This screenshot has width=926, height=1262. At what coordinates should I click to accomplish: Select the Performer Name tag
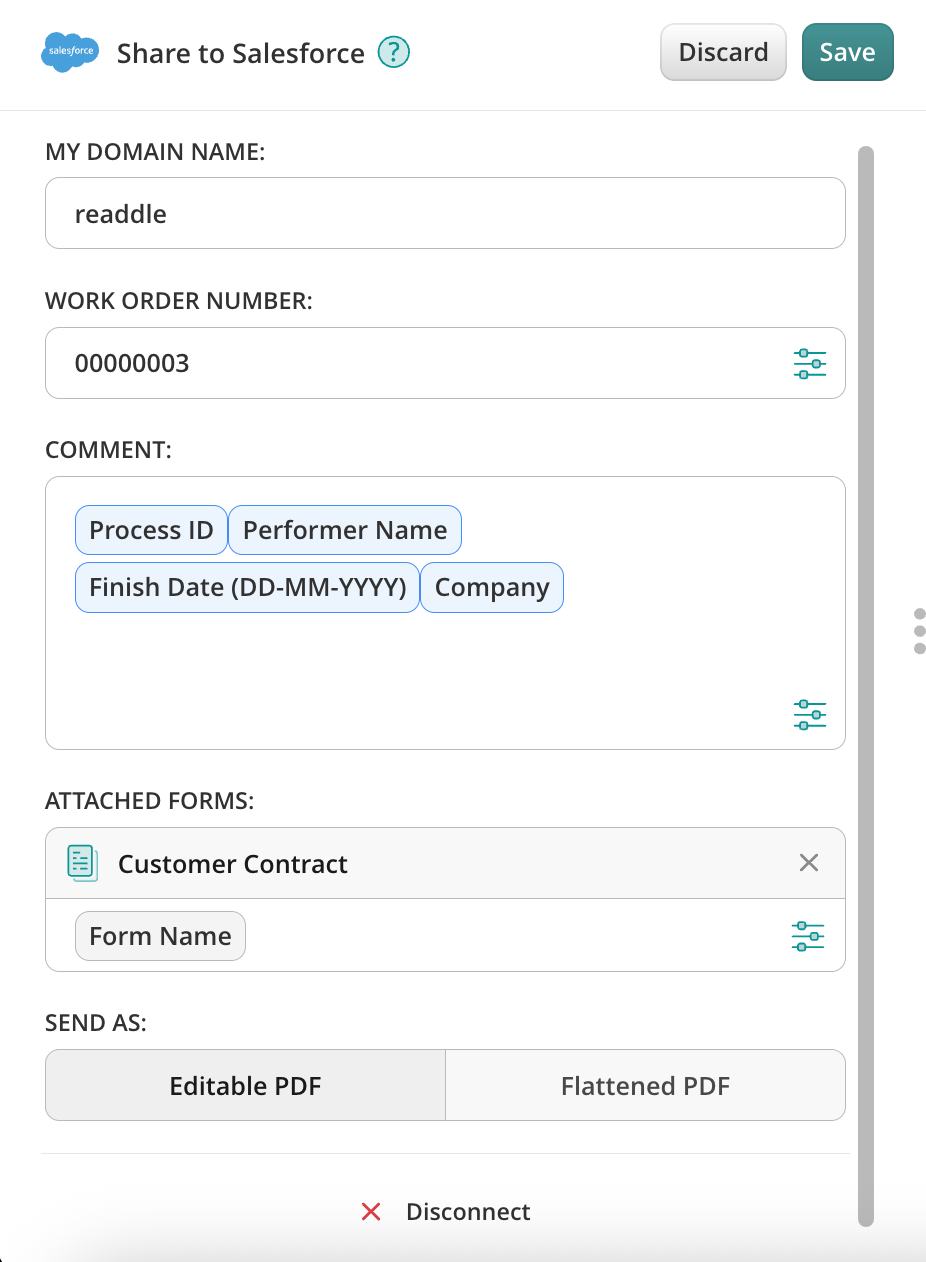pyautogui.click(x=345, y=530)
